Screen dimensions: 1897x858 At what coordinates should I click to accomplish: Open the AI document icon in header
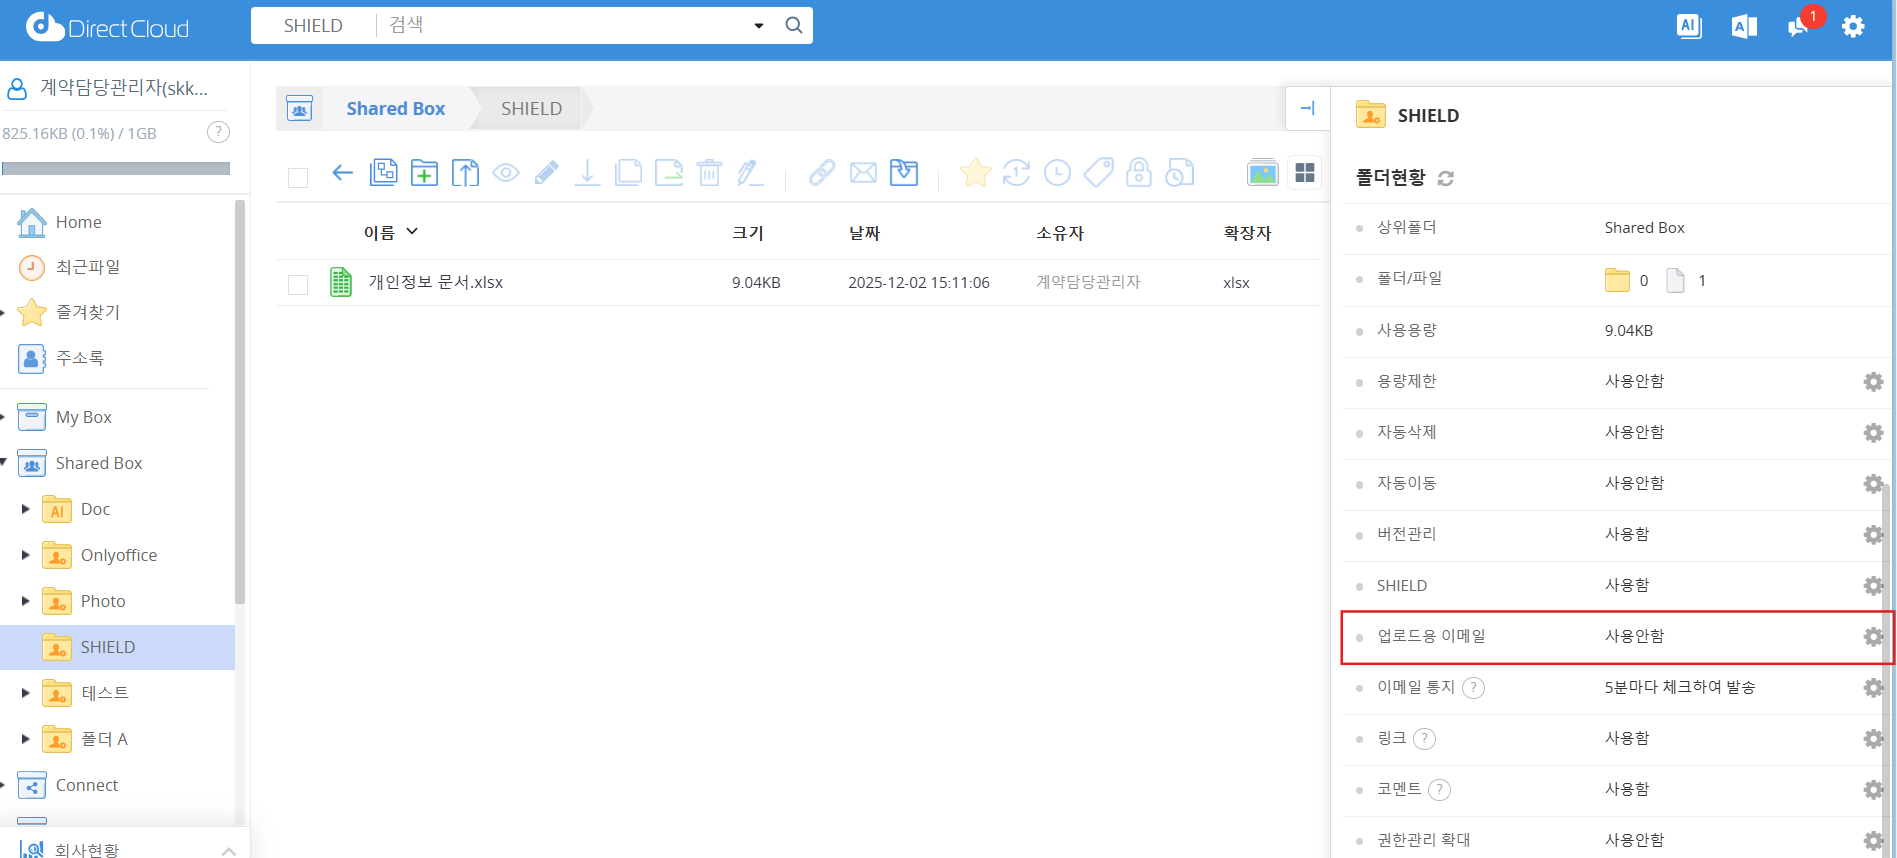(x=1689, y=26)
